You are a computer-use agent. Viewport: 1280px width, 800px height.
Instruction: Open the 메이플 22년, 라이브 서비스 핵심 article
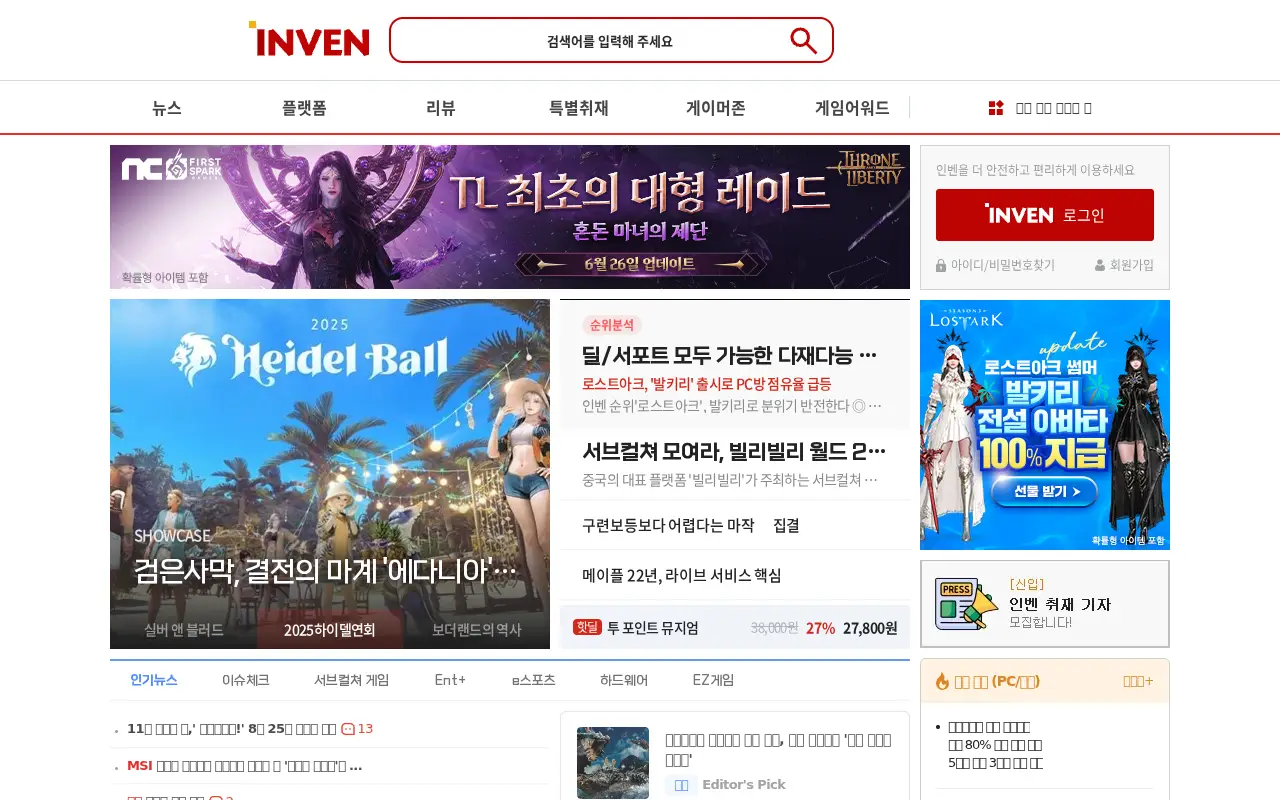(682, 575)
